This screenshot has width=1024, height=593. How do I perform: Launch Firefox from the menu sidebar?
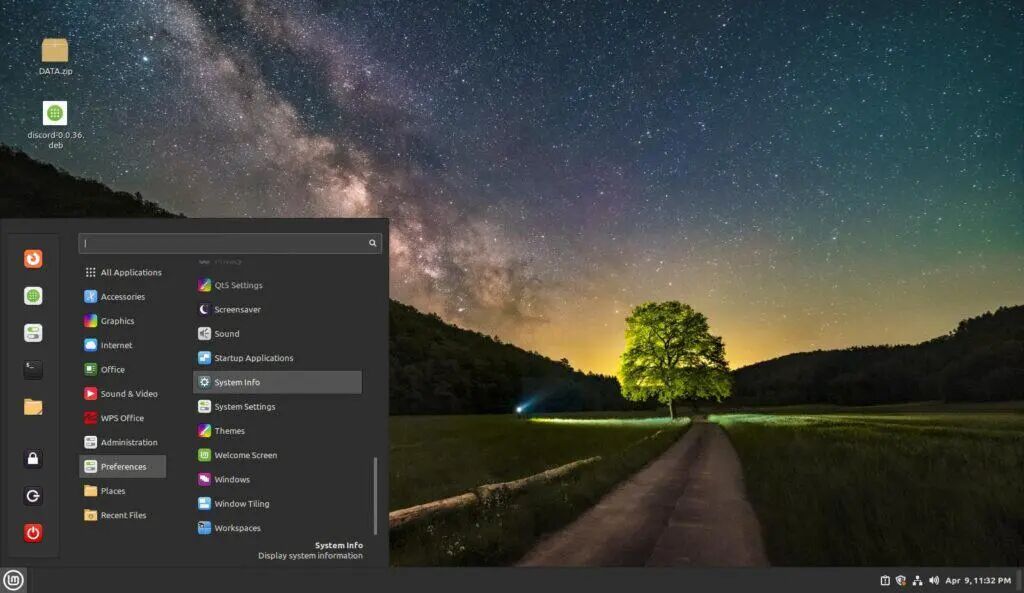33,259
